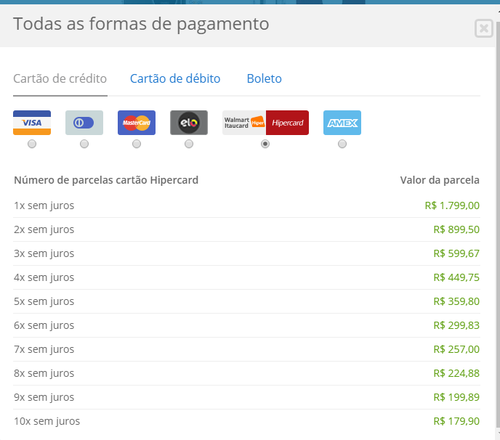Click the AMEX card icon

coord(342,123)
